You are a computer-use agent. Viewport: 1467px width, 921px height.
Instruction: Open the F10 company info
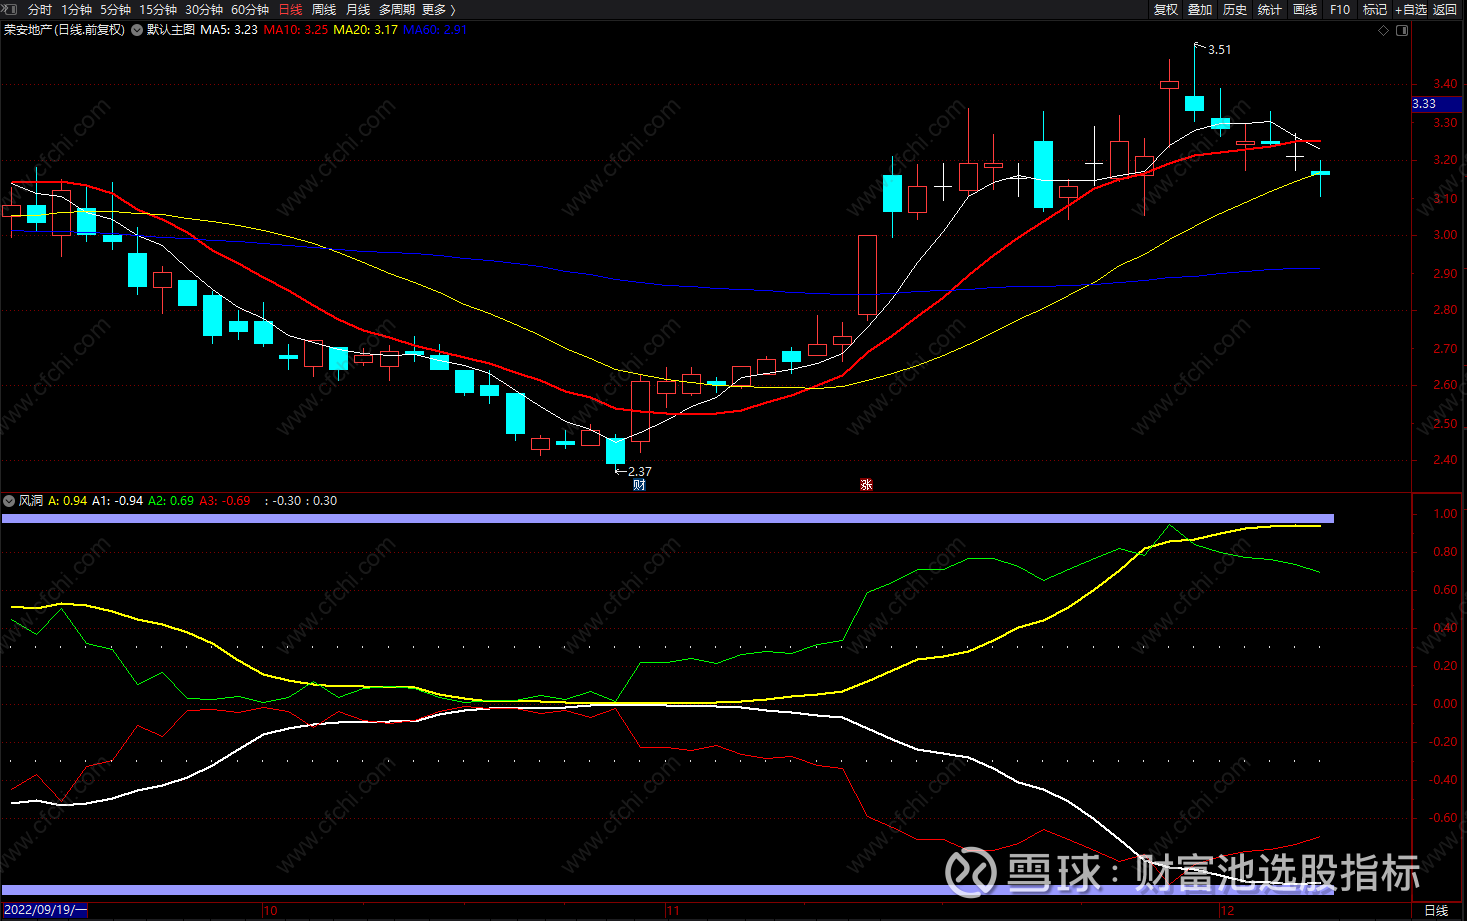(1340, 9)
